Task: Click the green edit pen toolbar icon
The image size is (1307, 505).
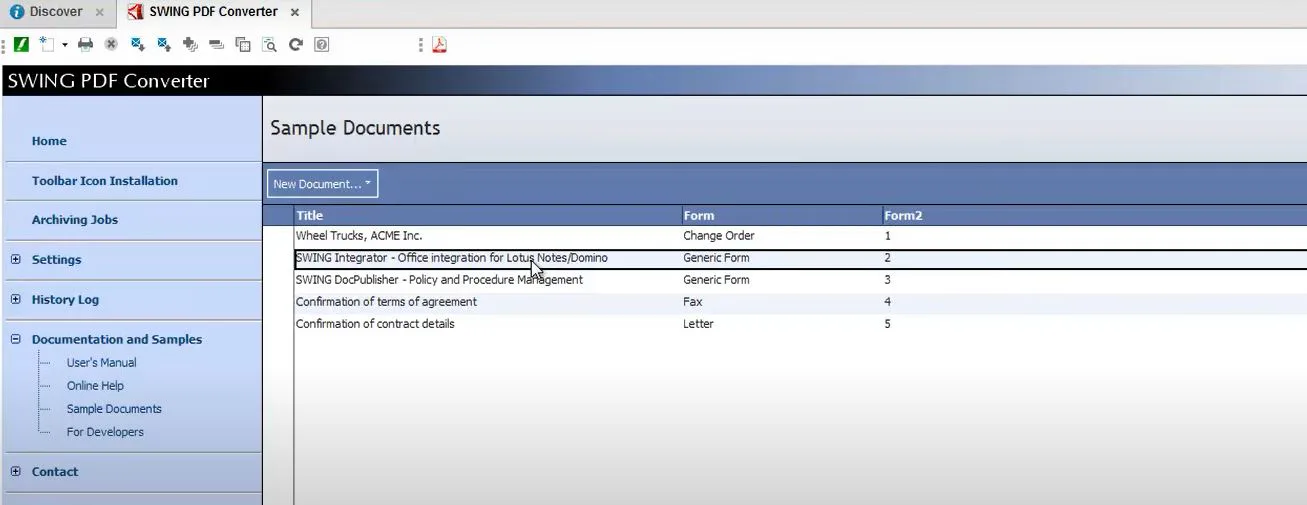Action: [21, 44]
